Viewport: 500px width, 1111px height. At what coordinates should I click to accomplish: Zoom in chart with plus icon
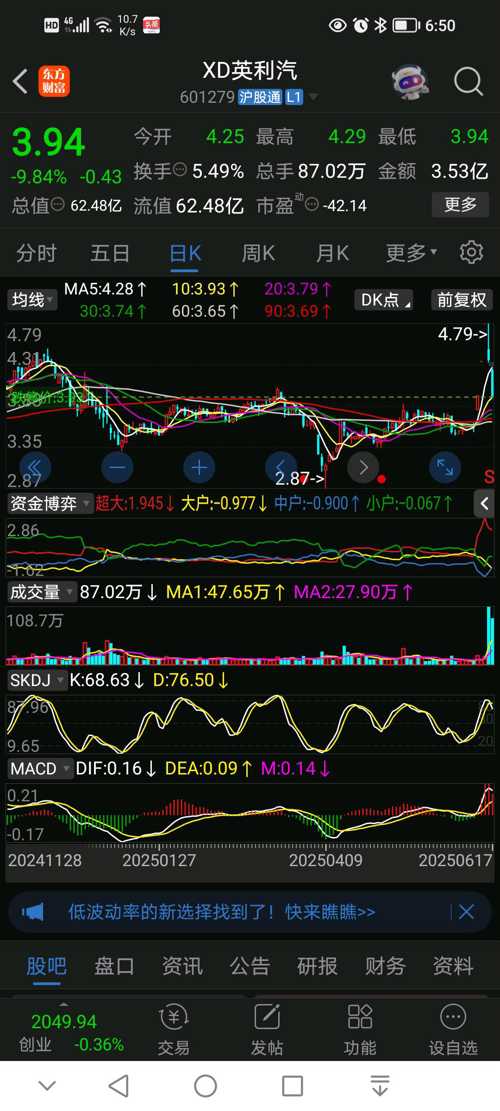(199, 468)
